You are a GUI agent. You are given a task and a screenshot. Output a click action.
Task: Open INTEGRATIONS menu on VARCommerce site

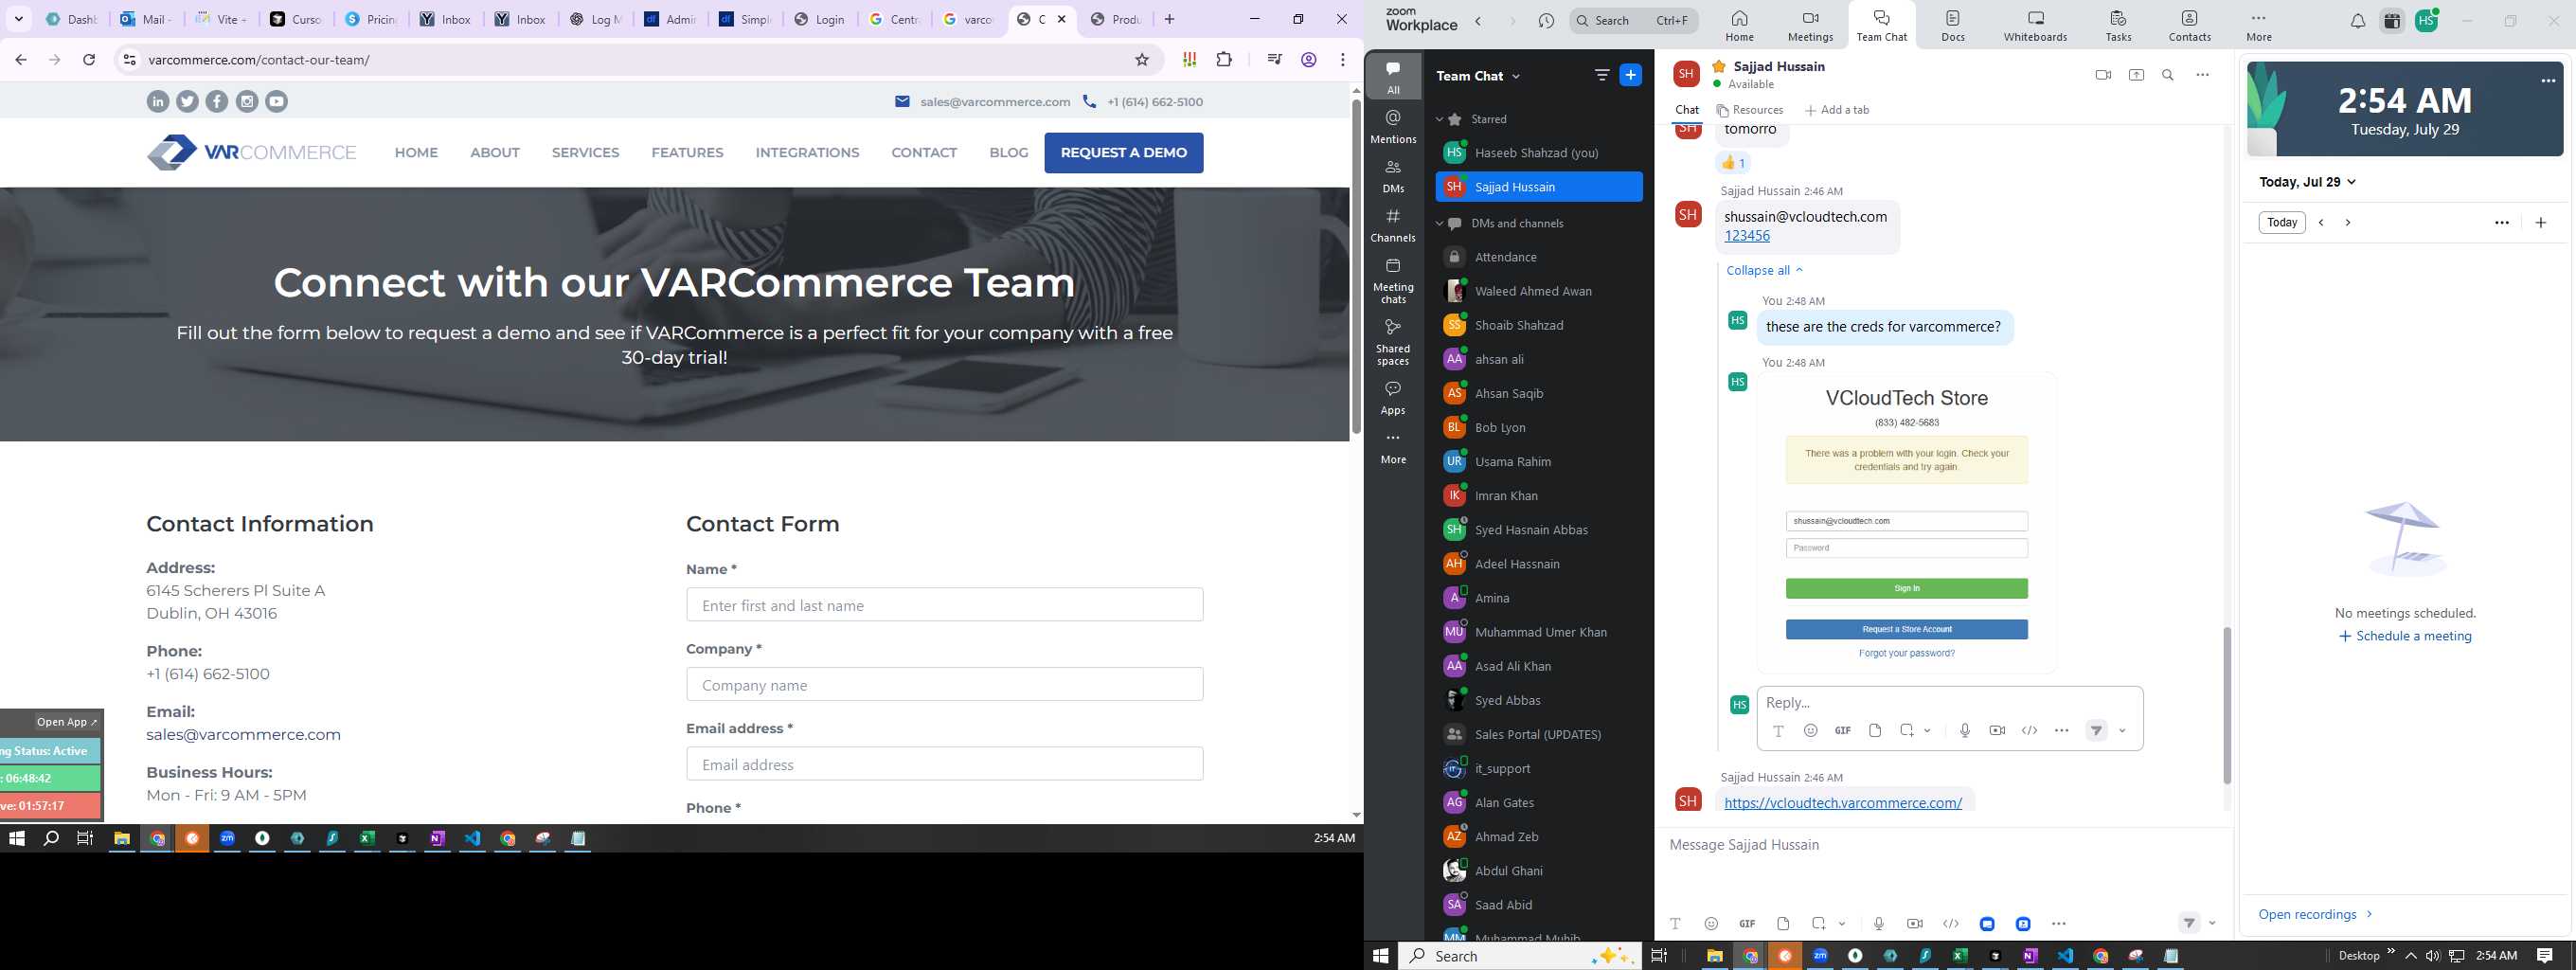[x=807, y=153]
